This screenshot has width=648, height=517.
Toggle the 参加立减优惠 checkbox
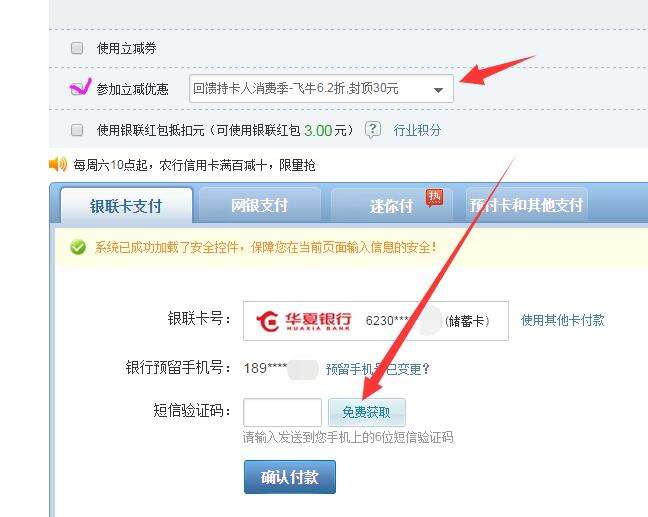coord(77,88)
